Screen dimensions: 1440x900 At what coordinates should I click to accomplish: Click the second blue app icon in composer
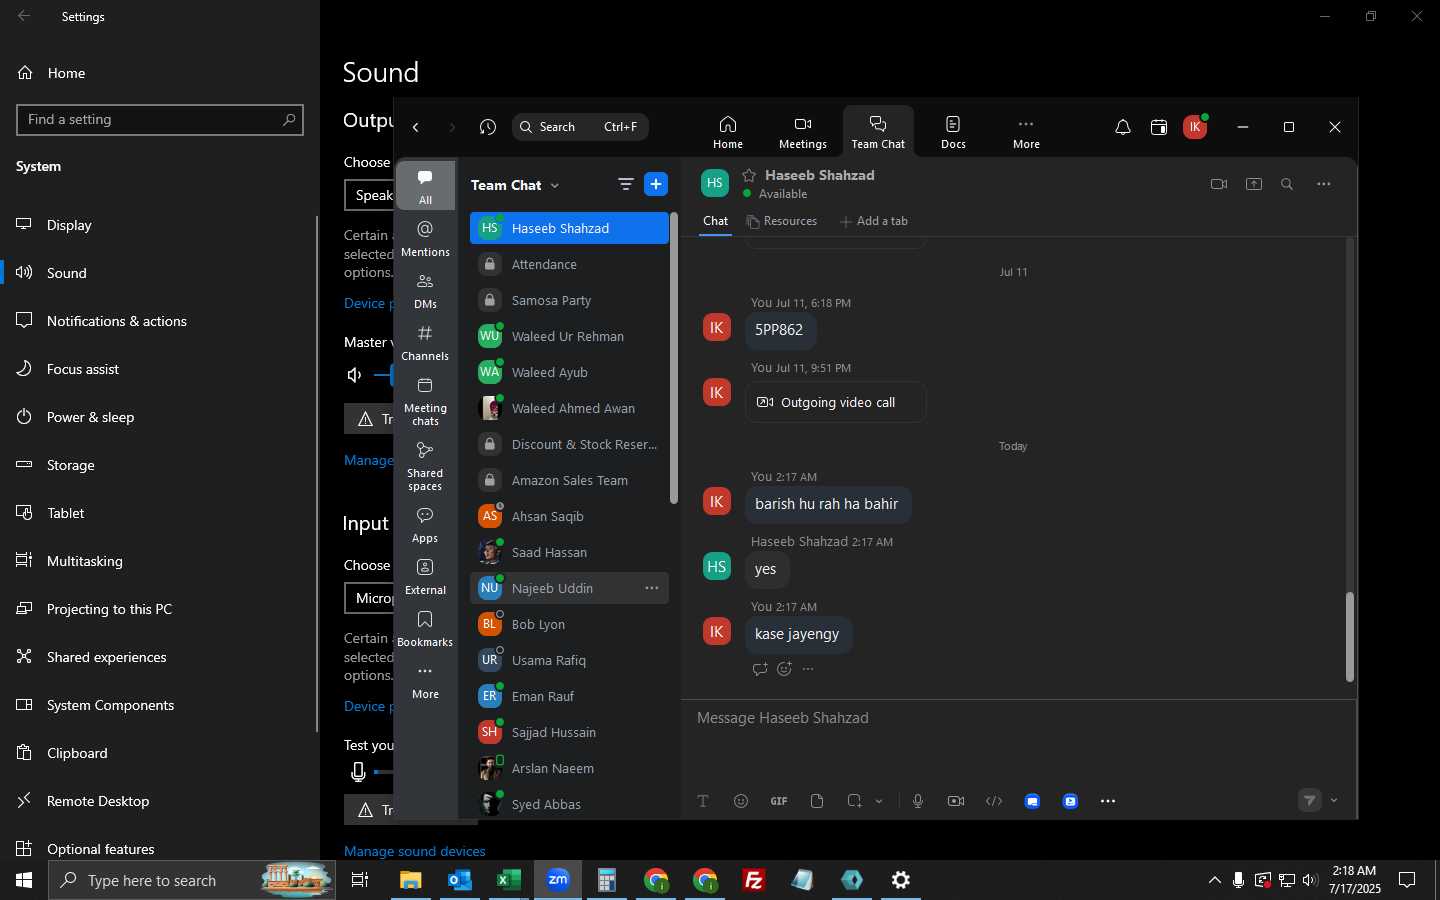[x=1070, y=801]
